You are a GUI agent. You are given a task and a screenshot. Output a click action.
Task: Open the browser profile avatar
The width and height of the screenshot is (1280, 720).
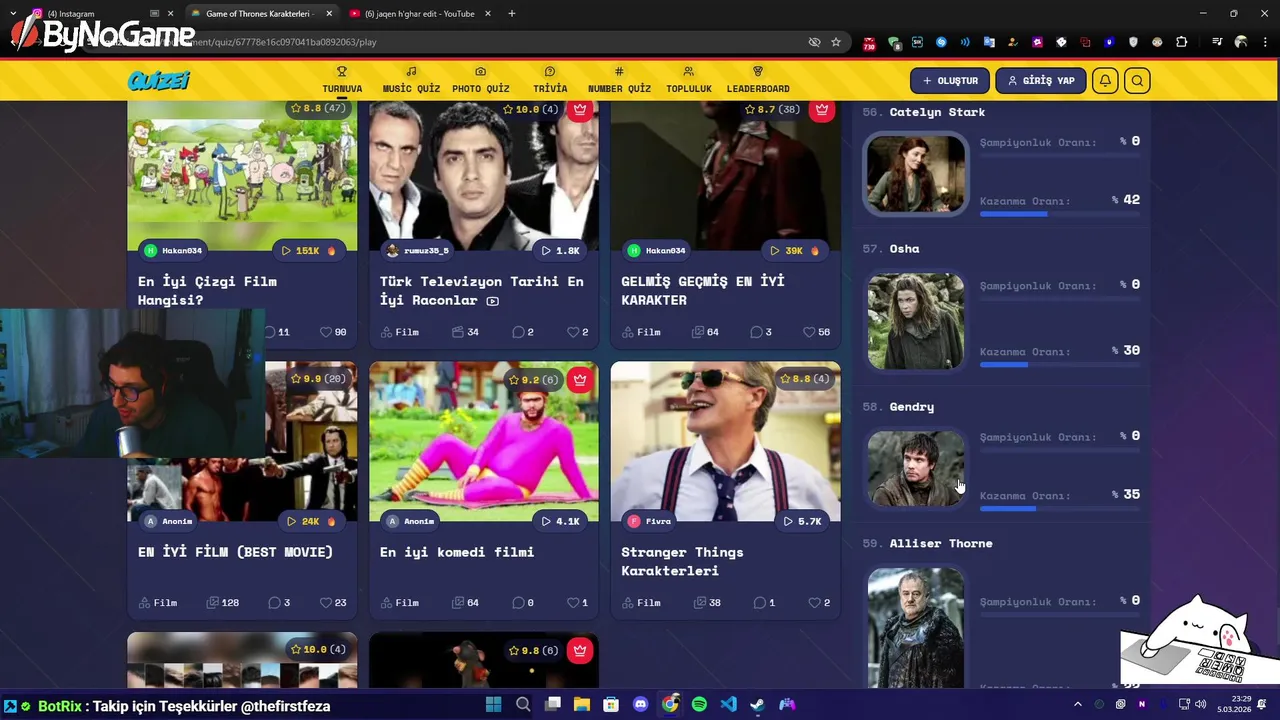tap(1241, 42)
